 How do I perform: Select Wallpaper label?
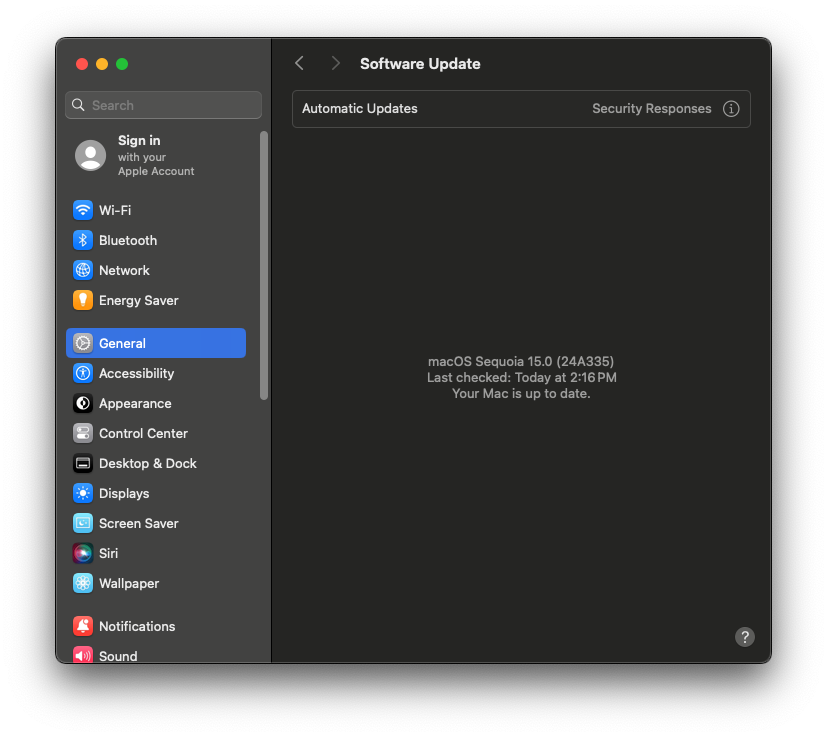[129, 584]
